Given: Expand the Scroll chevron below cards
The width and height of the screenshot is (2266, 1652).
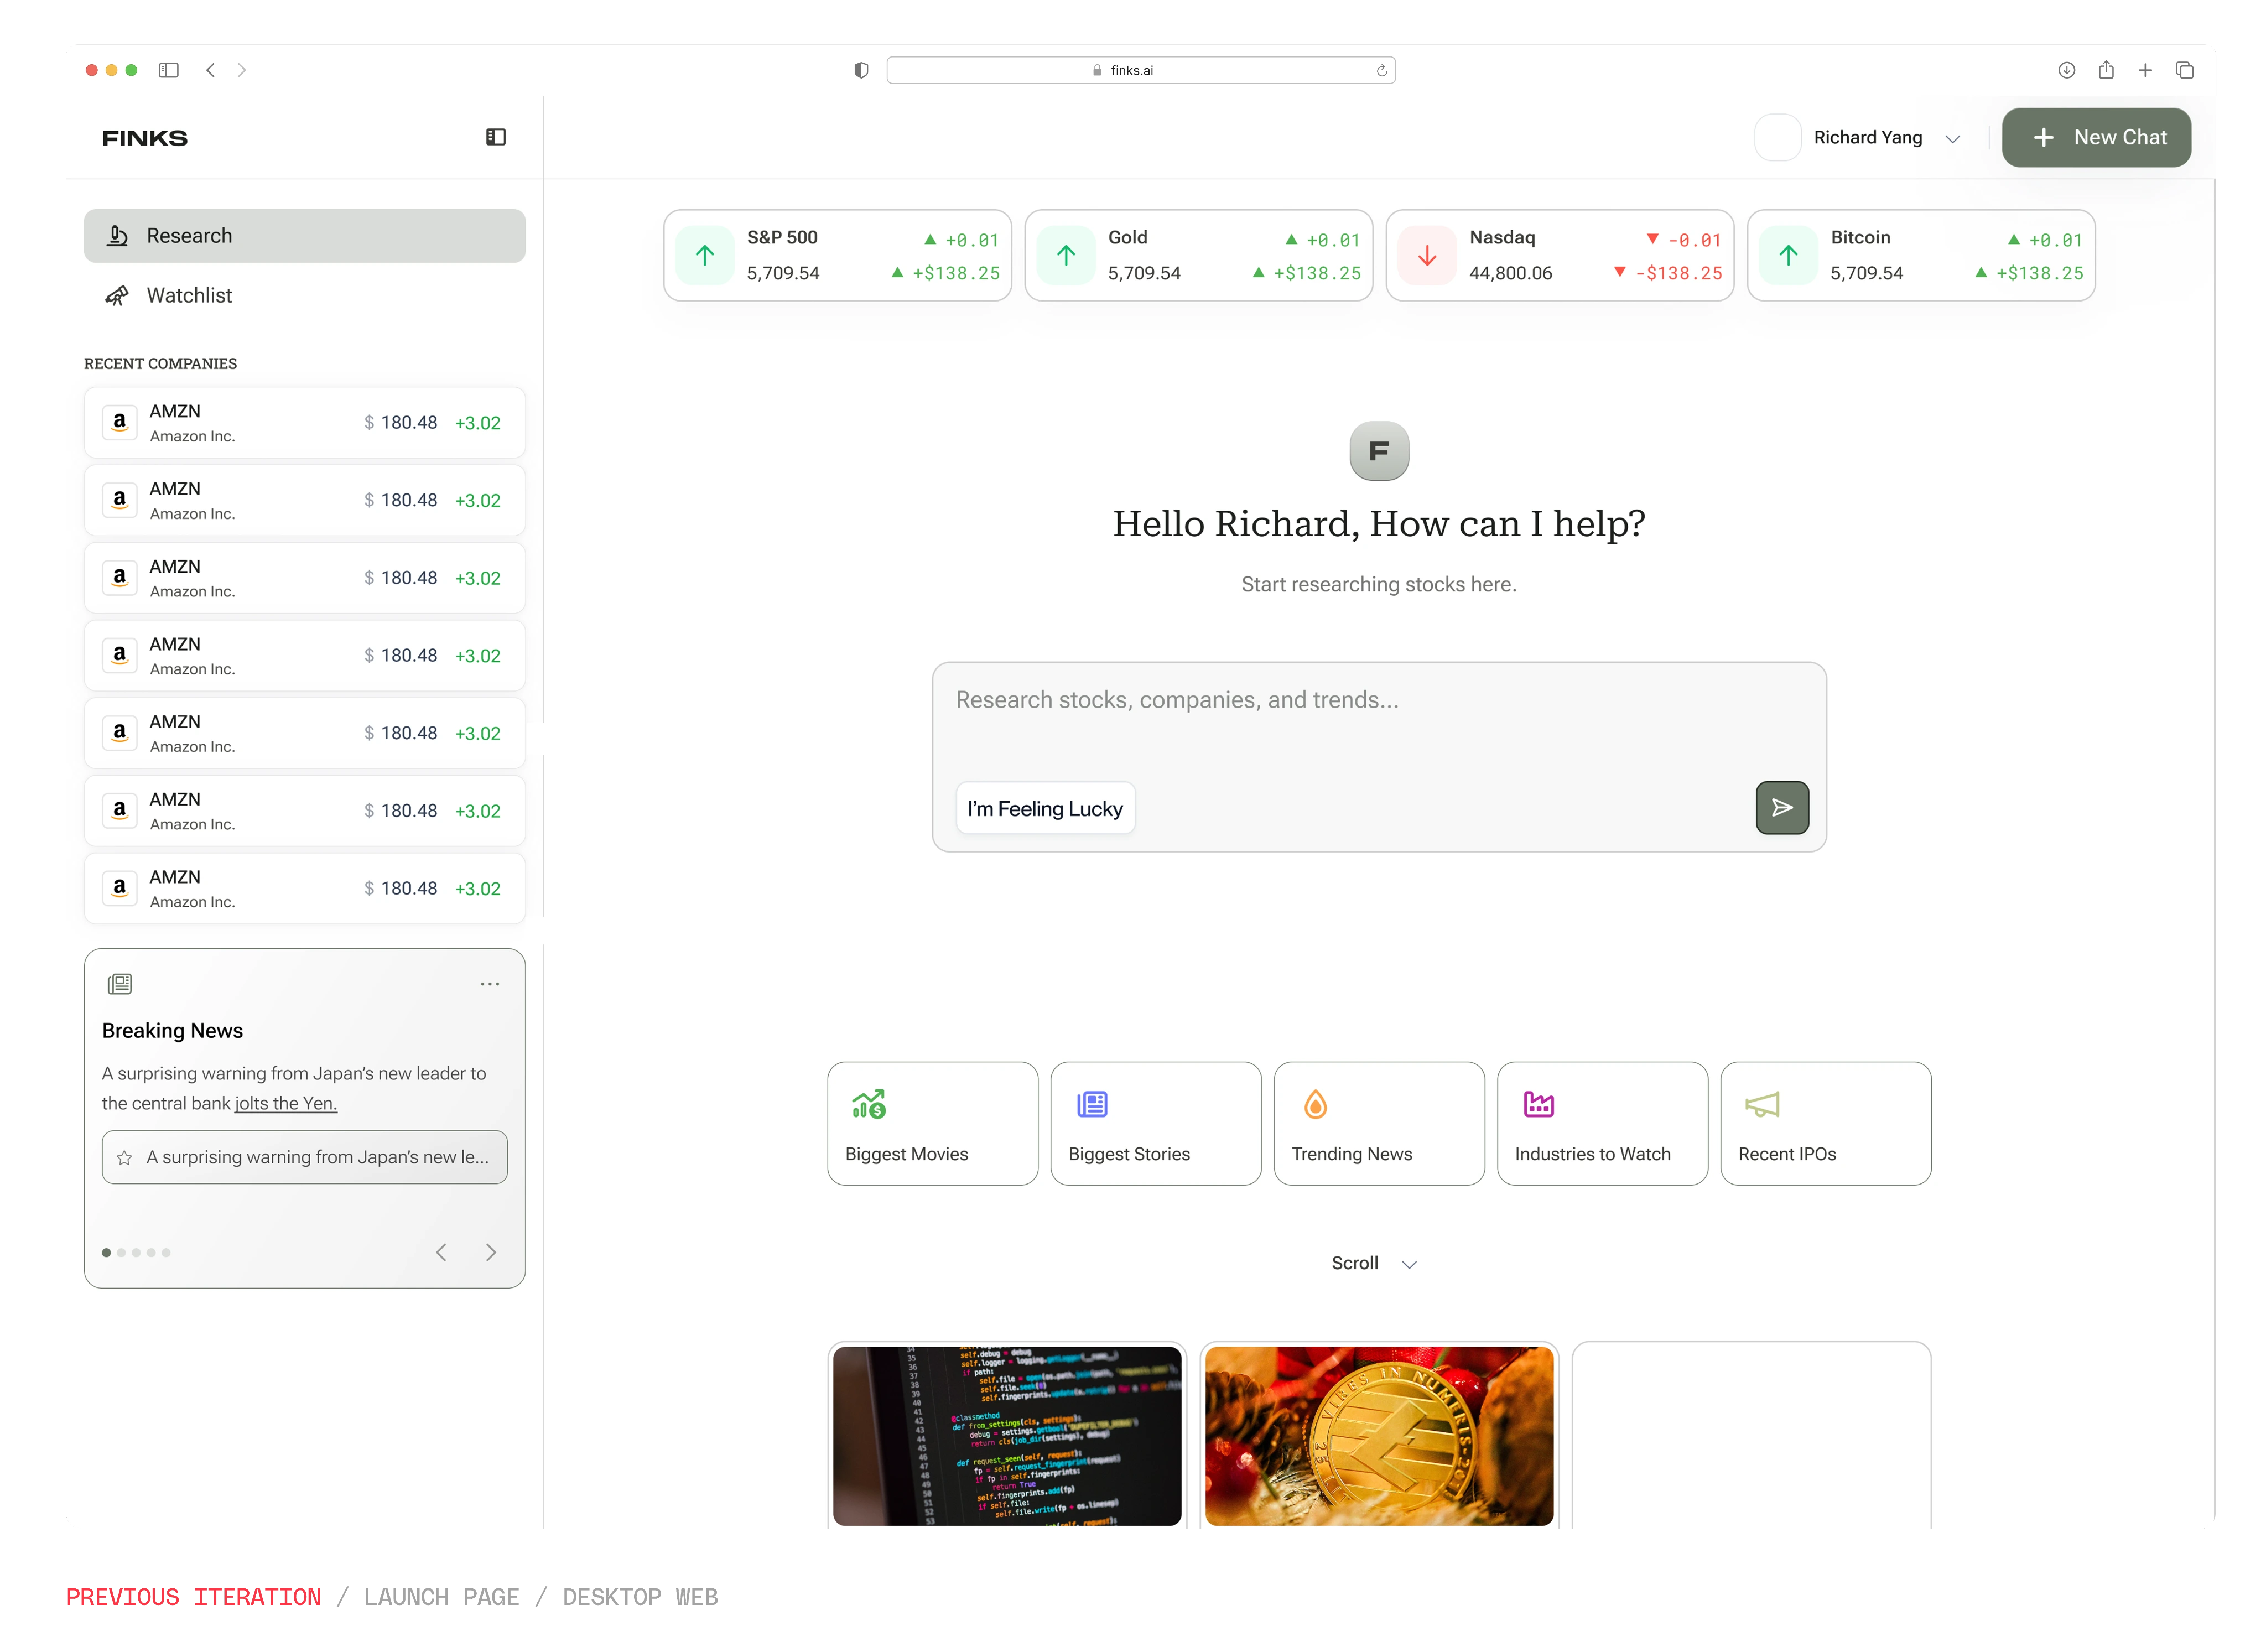Looking at the screenshot, I should tap(1409, 1265).
